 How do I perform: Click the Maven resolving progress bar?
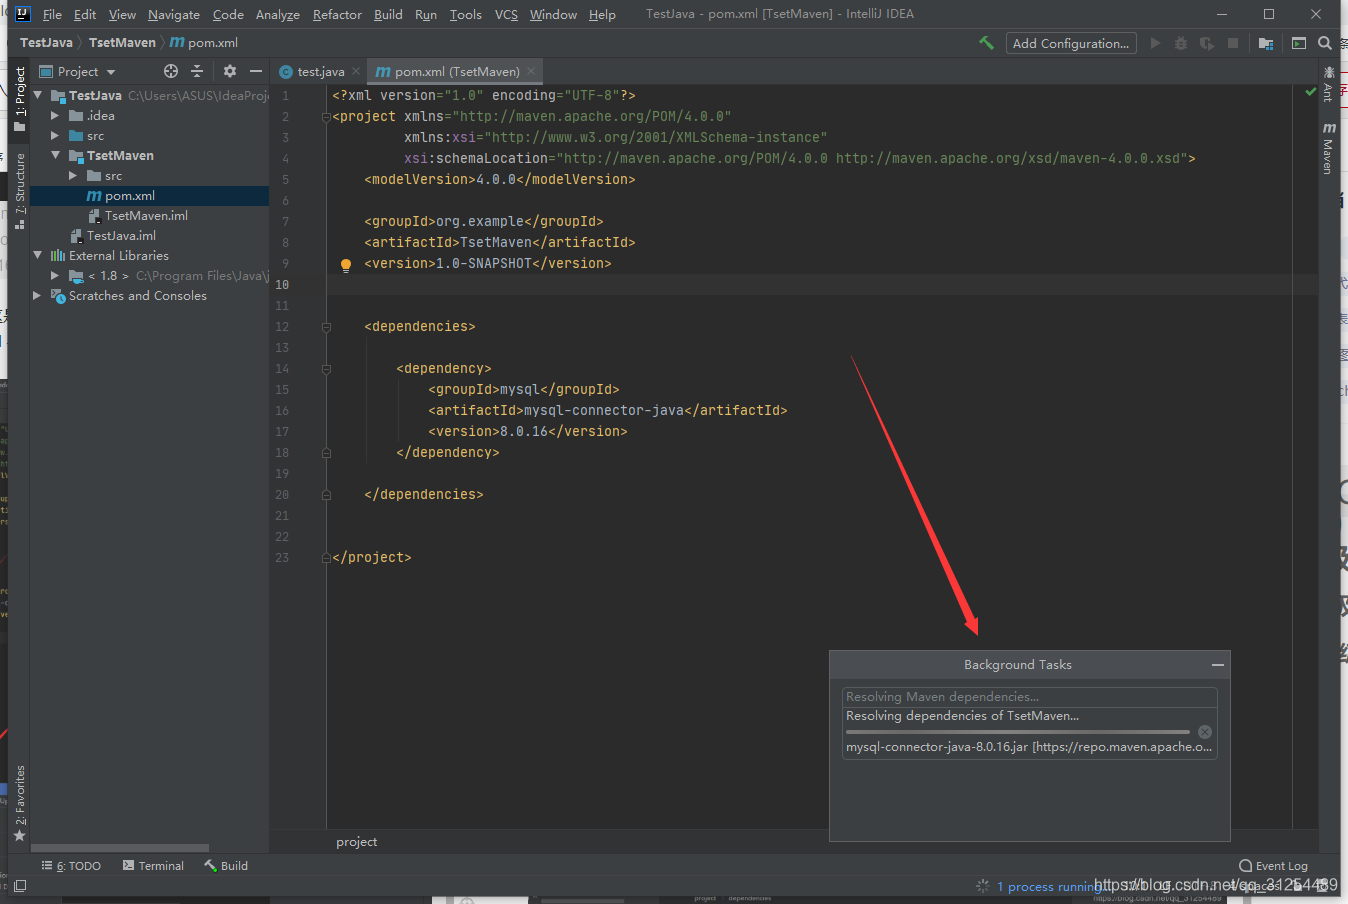1018,732
